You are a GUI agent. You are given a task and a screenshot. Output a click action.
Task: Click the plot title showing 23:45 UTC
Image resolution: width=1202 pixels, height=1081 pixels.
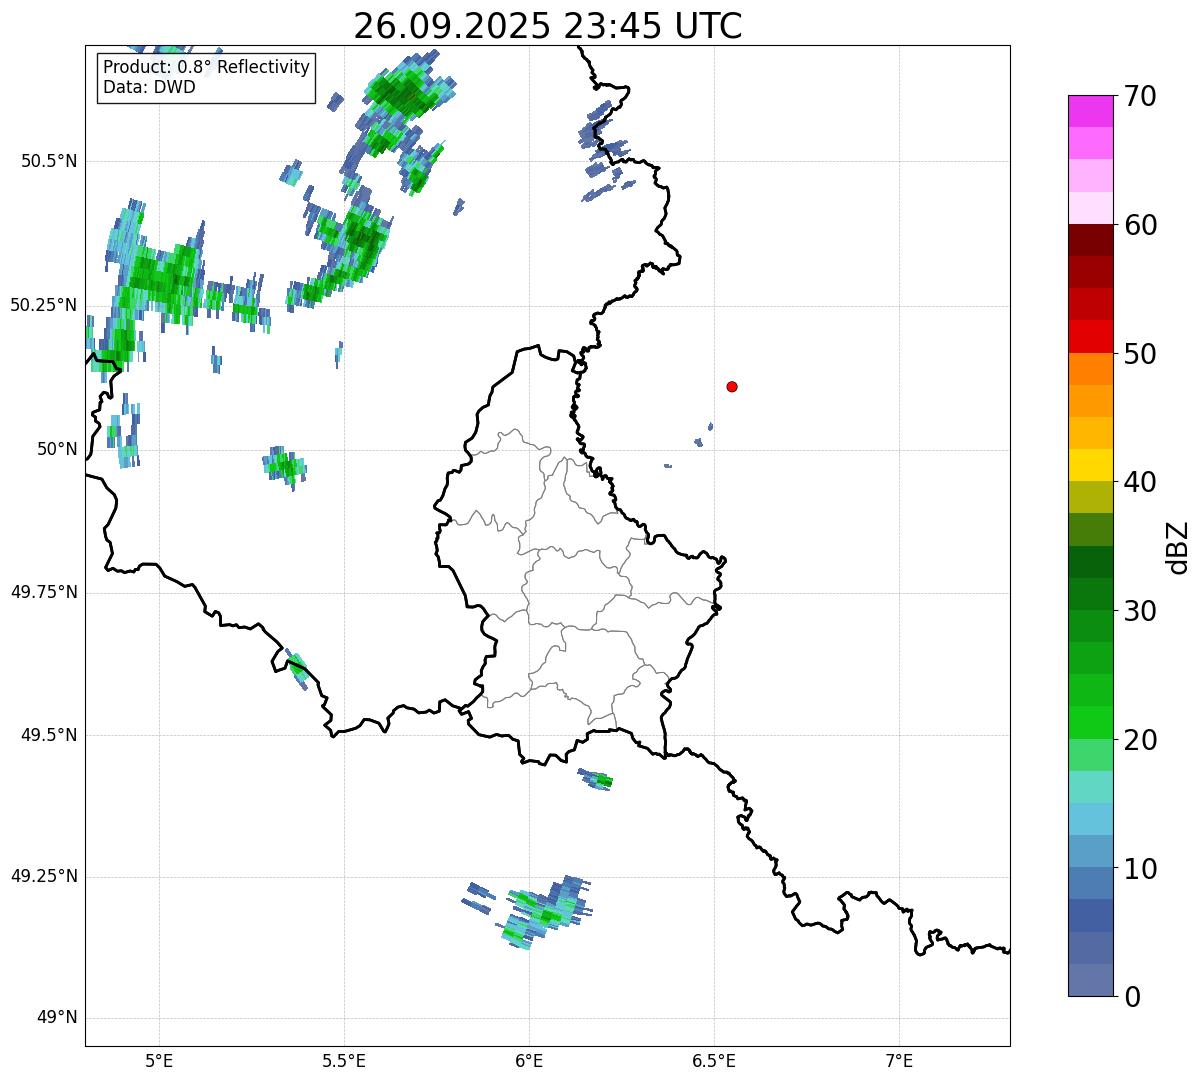click(x=547, y=26)
